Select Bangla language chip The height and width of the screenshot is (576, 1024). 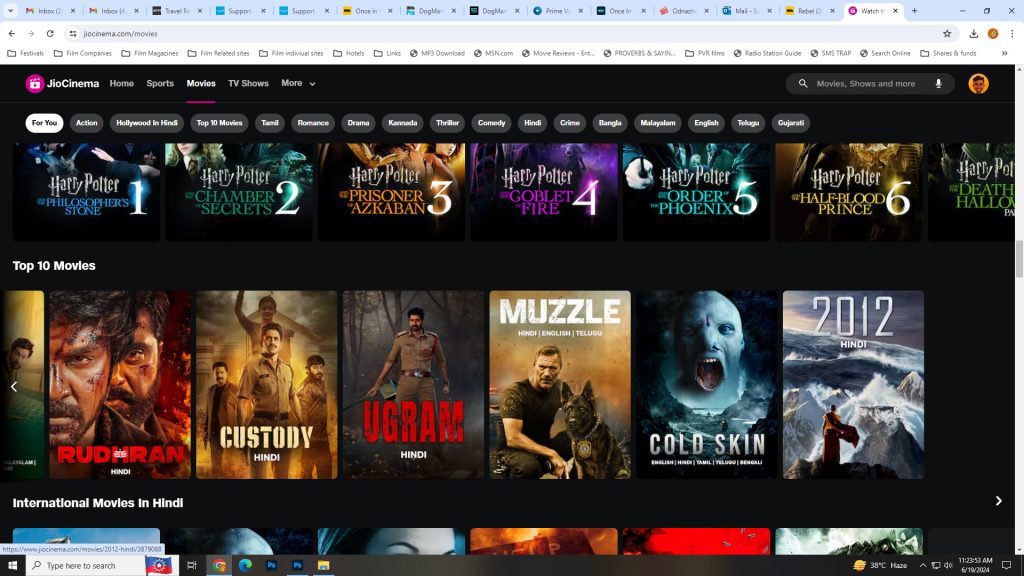(x=610, y=123)
